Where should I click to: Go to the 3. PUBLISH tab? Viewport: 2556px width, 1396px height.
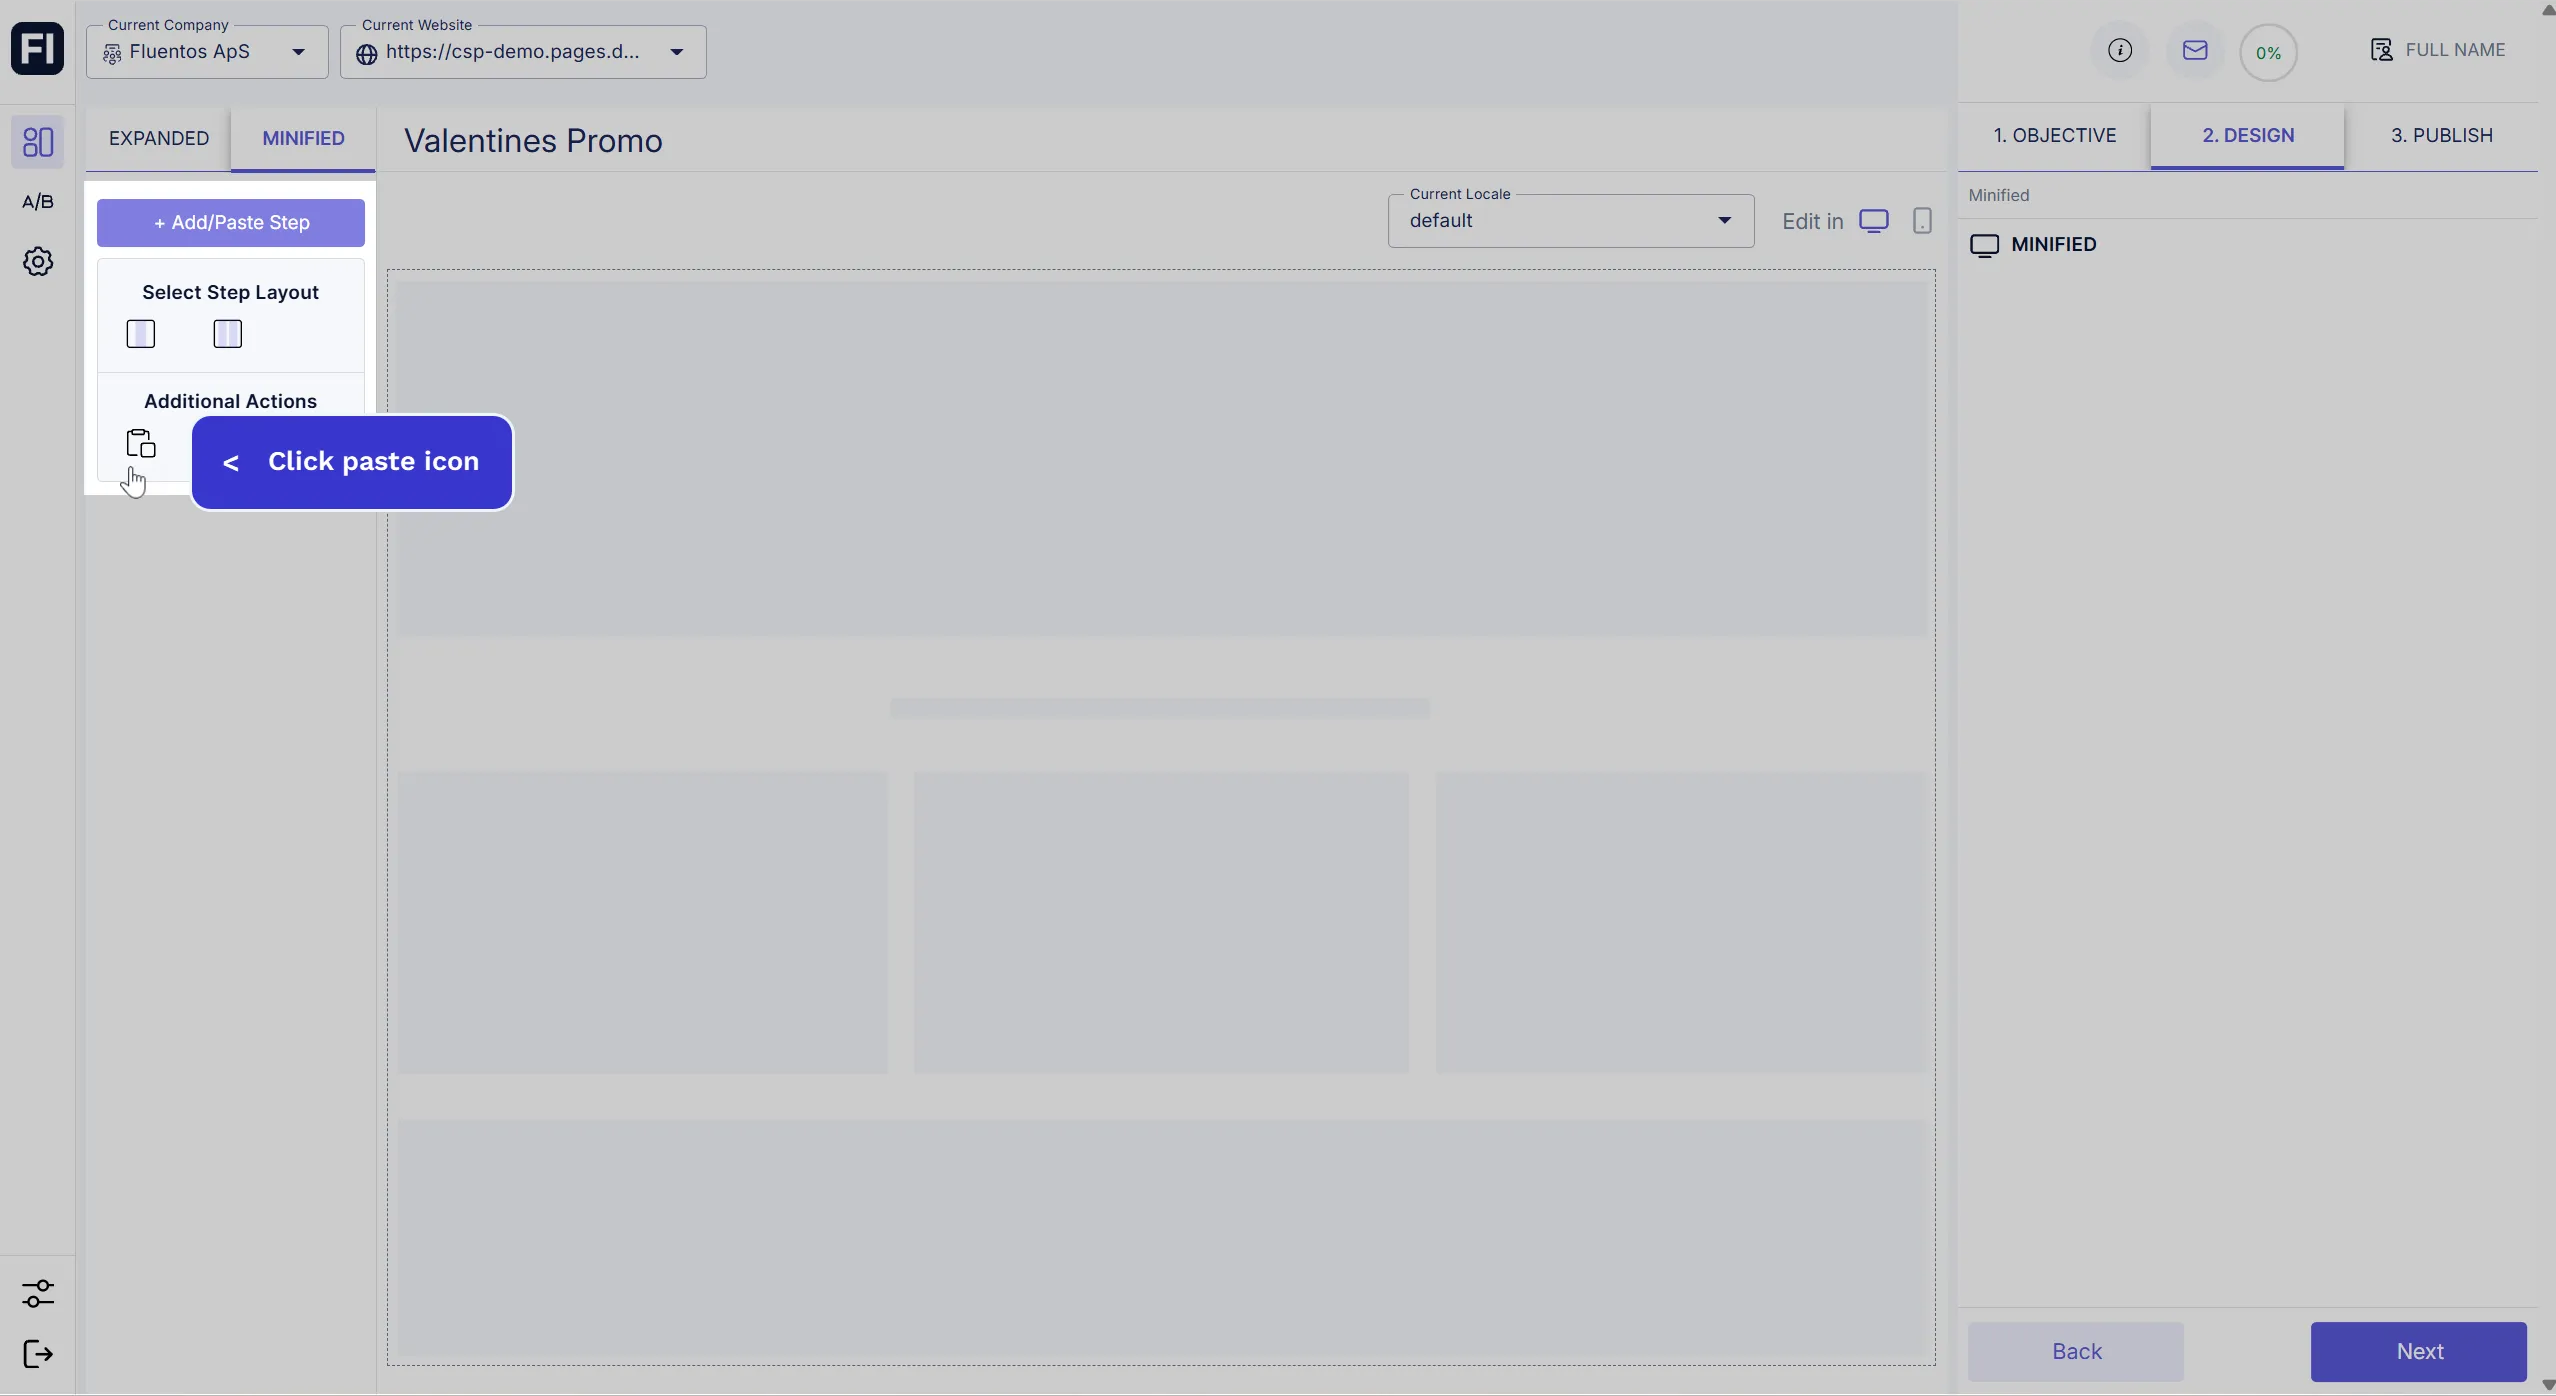tap(2441, 136)
